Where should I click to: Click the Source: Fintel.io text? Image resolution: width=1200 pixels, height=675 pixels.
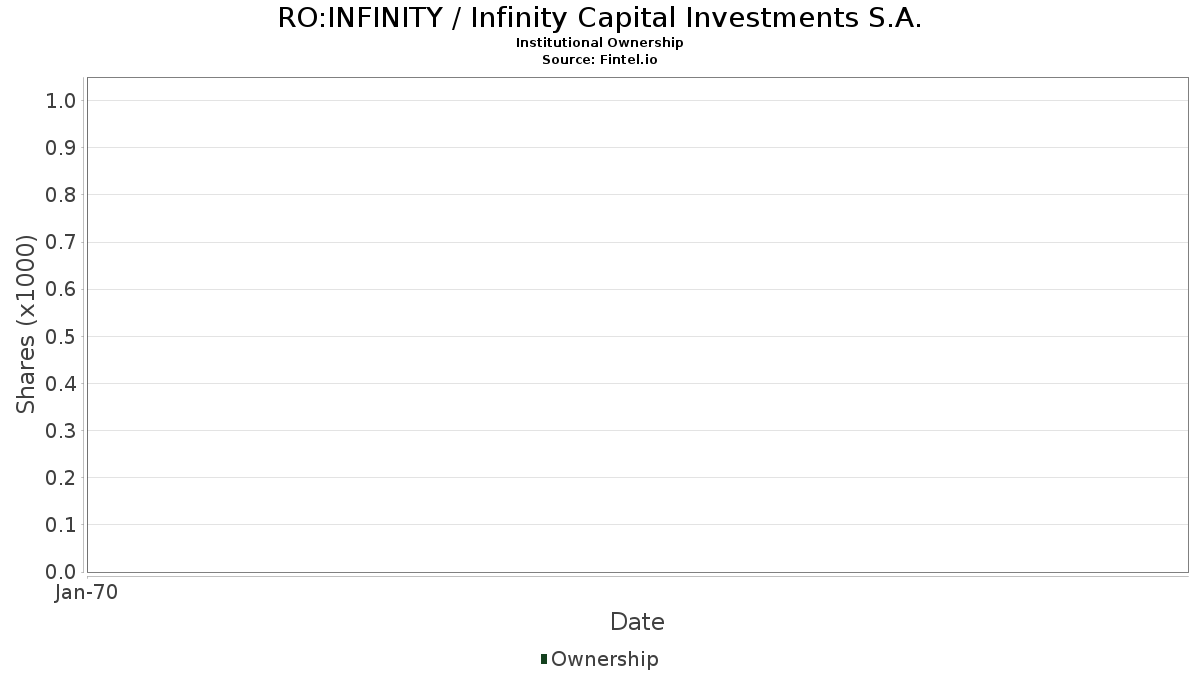click(599, 59)
